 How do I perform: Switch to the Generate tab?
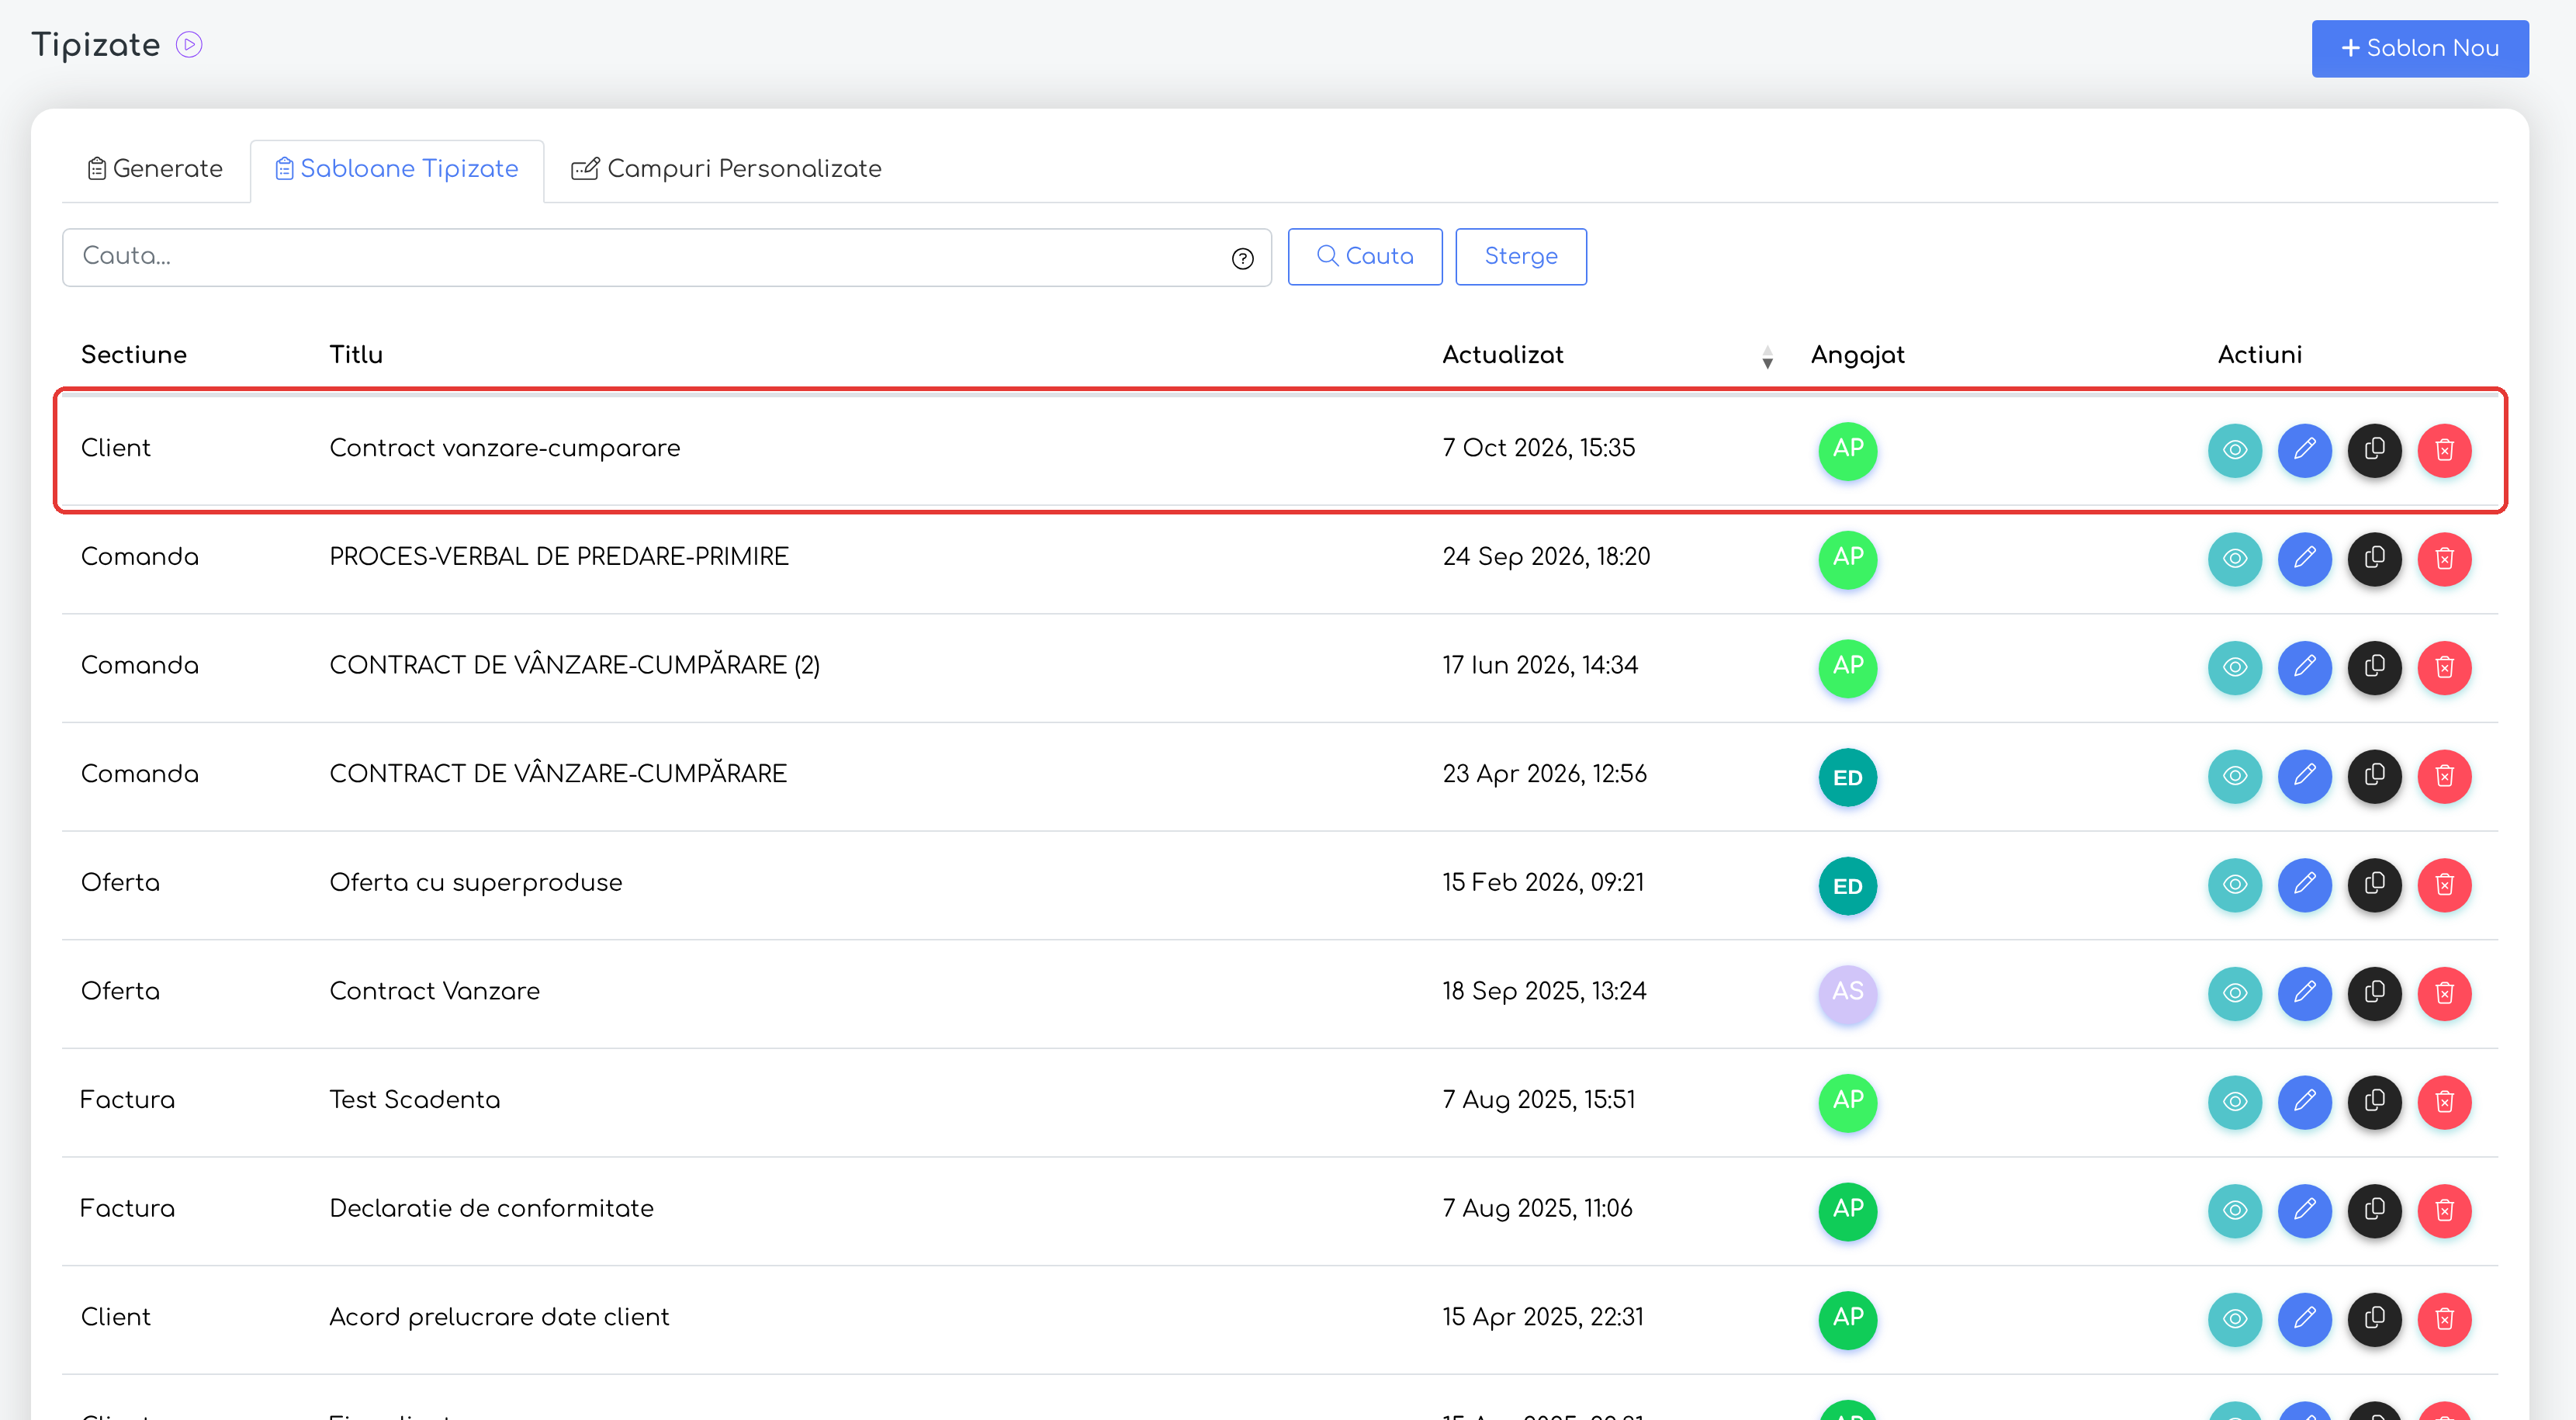[x=155, y=169]
